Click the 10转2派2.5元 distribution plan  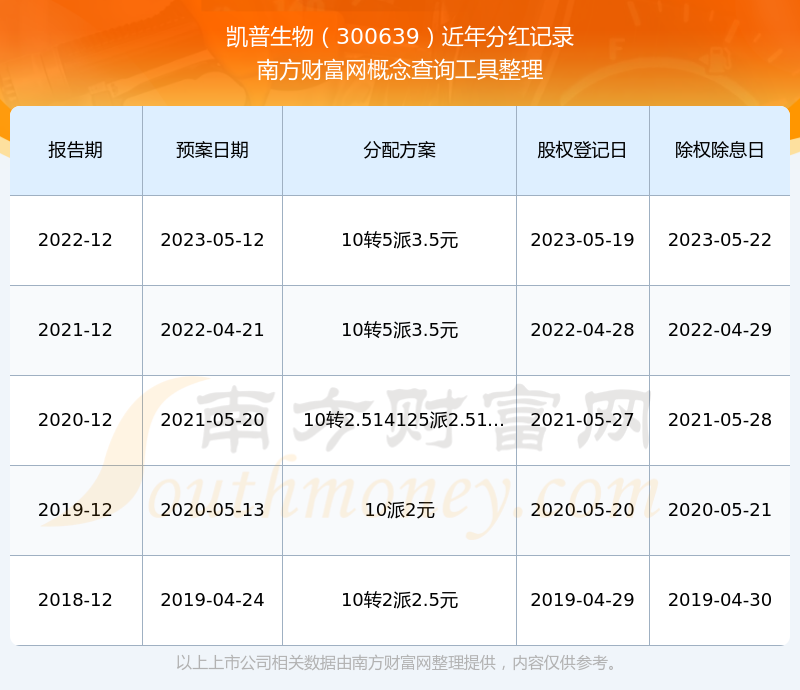(x=399, y=600)
